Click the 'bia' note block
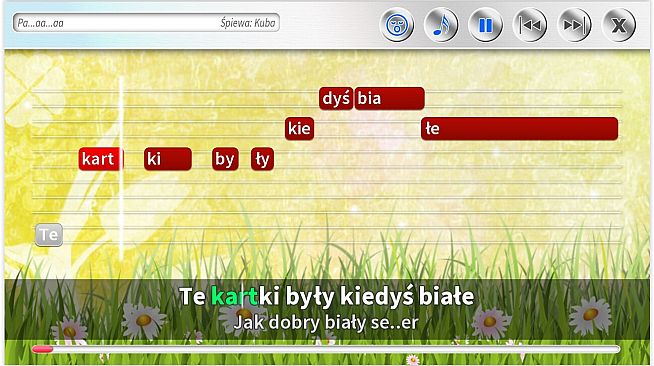 click(390, 98)
